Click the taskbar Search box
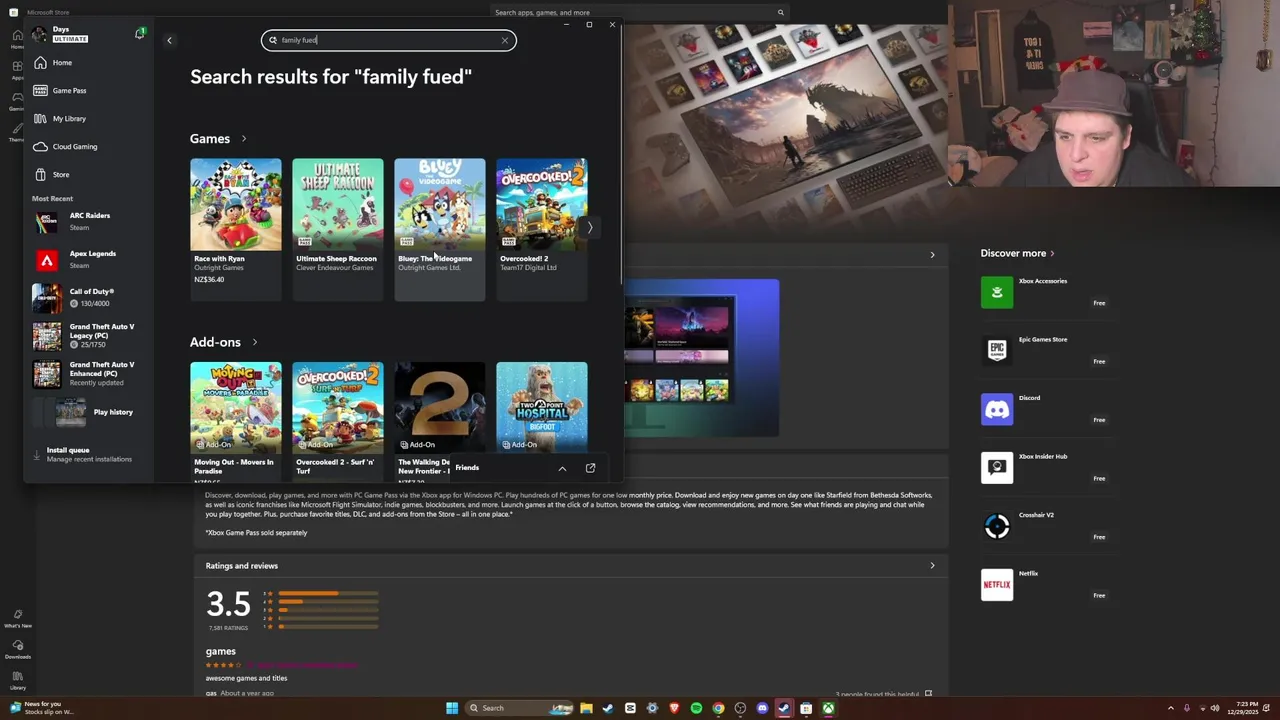This screenshot has width=1280, height=720. (x=520, y=708)
